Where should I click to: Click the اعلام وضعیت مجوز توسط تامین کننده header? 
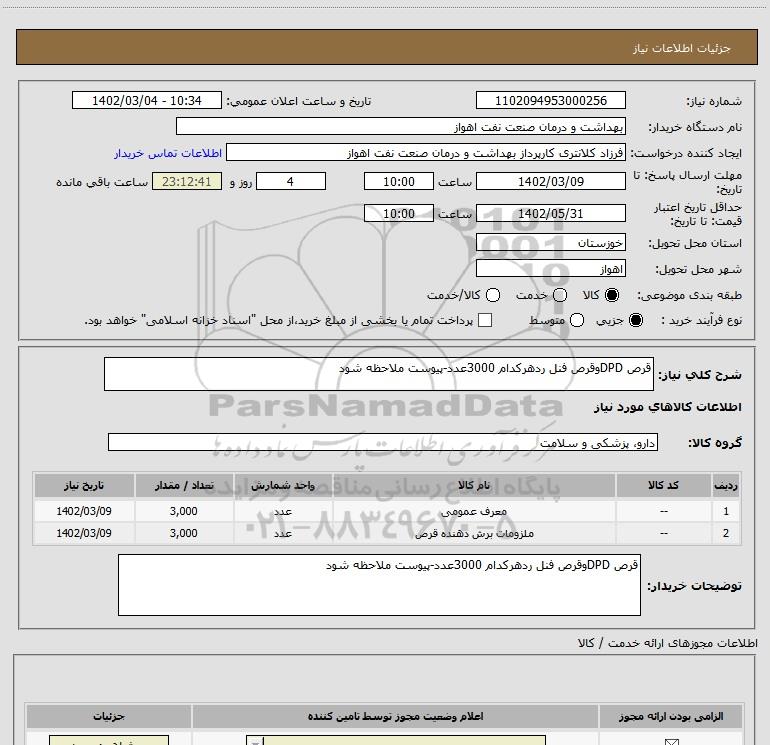(395, 717)
